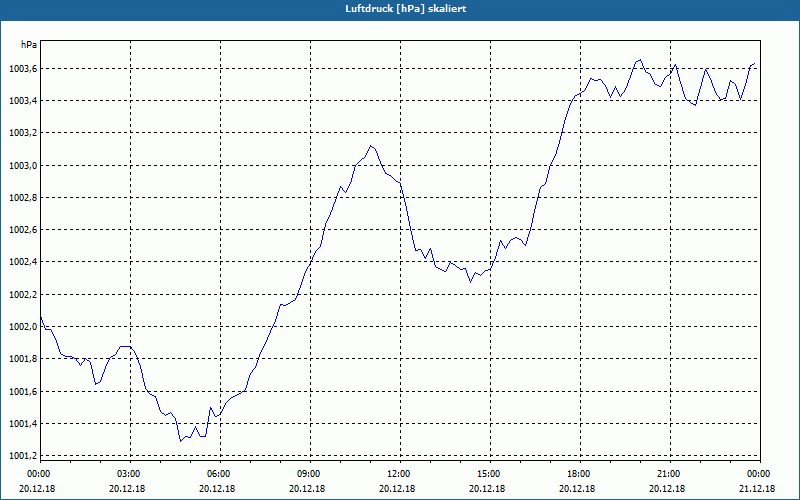This screenshot has height=500, width=800.
Task: Select the "20.12.18" date under 09:00
Action: pyautogui.click(x=308, y=489)
